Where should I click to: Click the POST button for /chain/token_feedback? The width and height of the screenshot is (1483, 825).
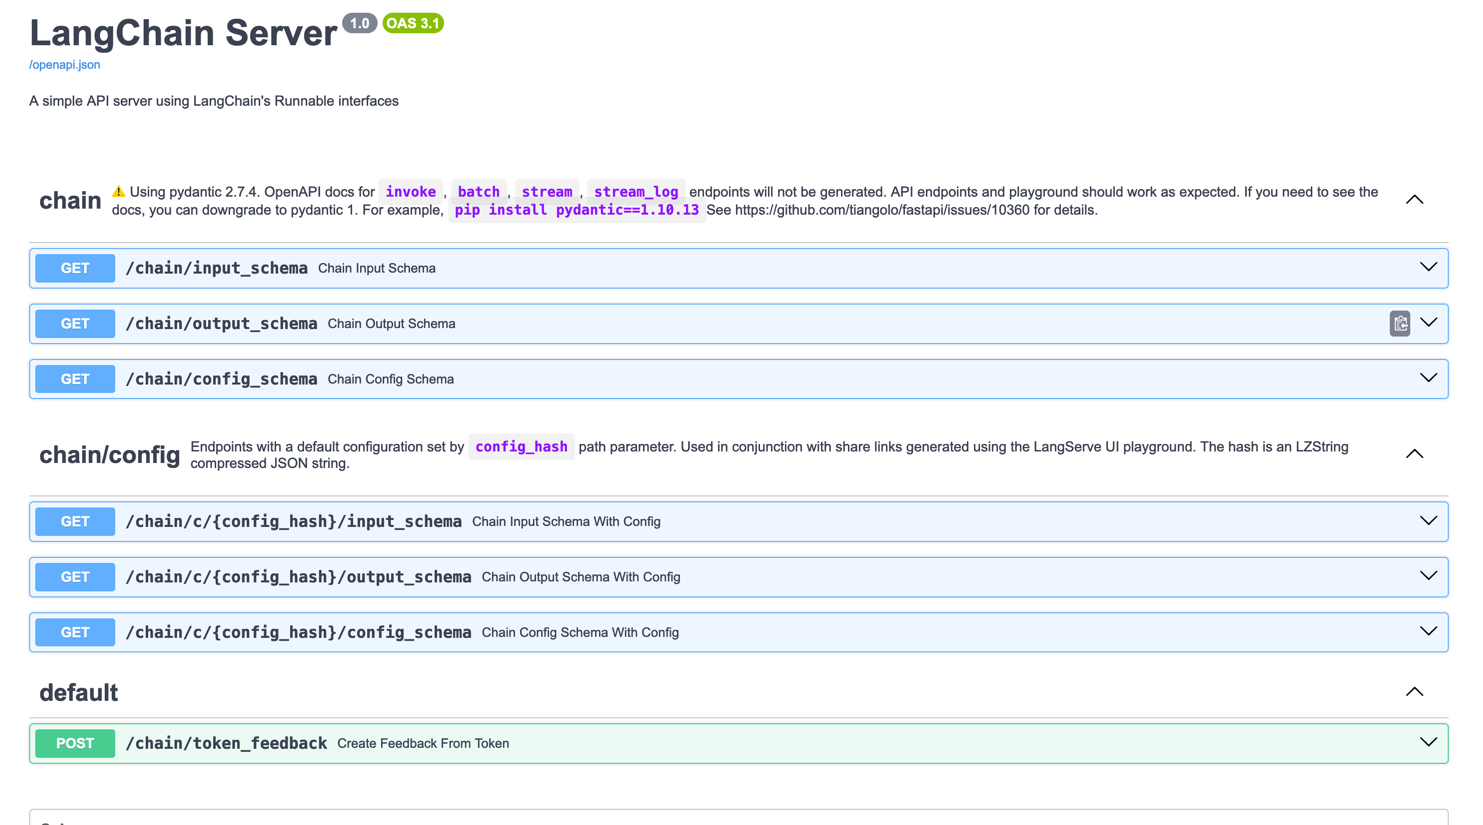pos(75,743)
